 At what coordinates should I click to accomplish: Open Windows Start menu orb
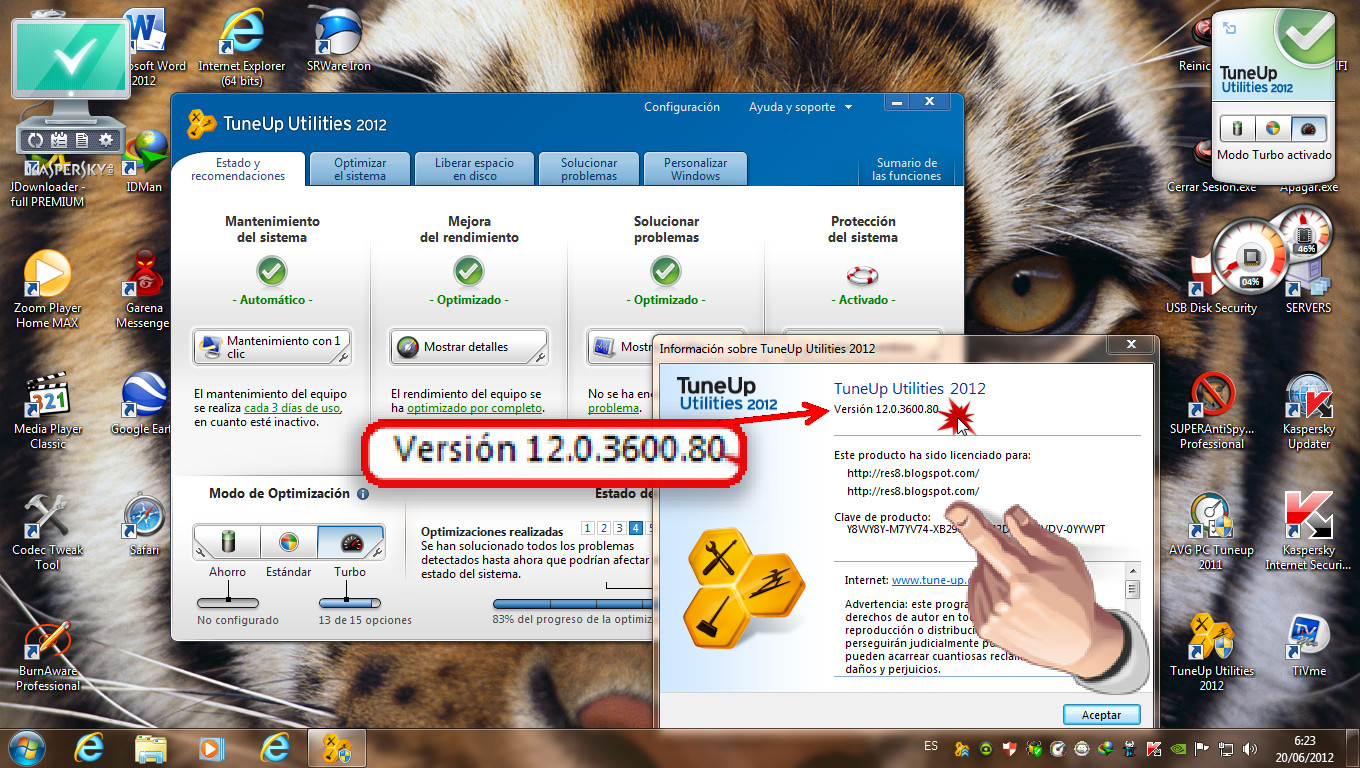27,747
